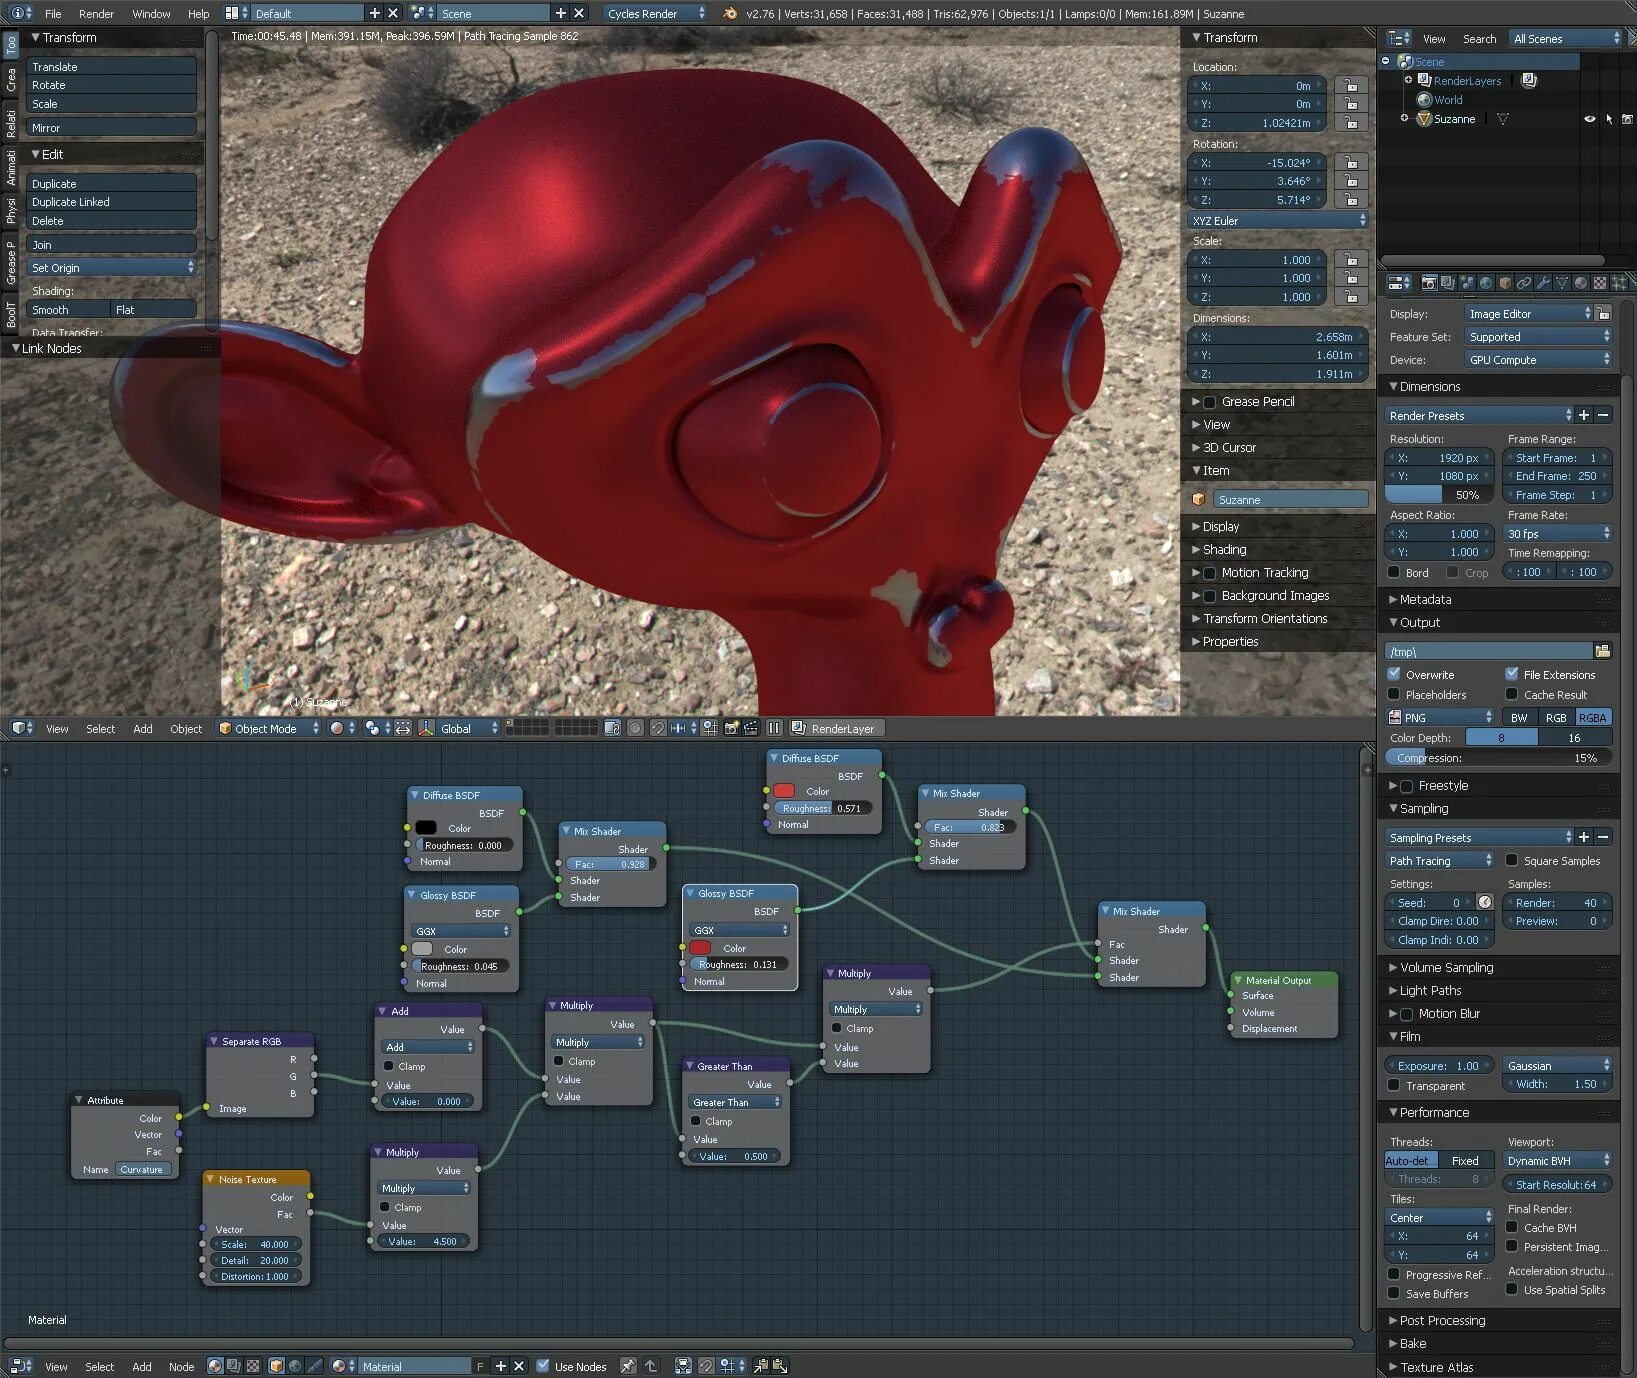This screenshot has width=1637, height=1378.
Task: Open the Feature Set dropdown showing Supported
Action: [x=1538, y=337]
